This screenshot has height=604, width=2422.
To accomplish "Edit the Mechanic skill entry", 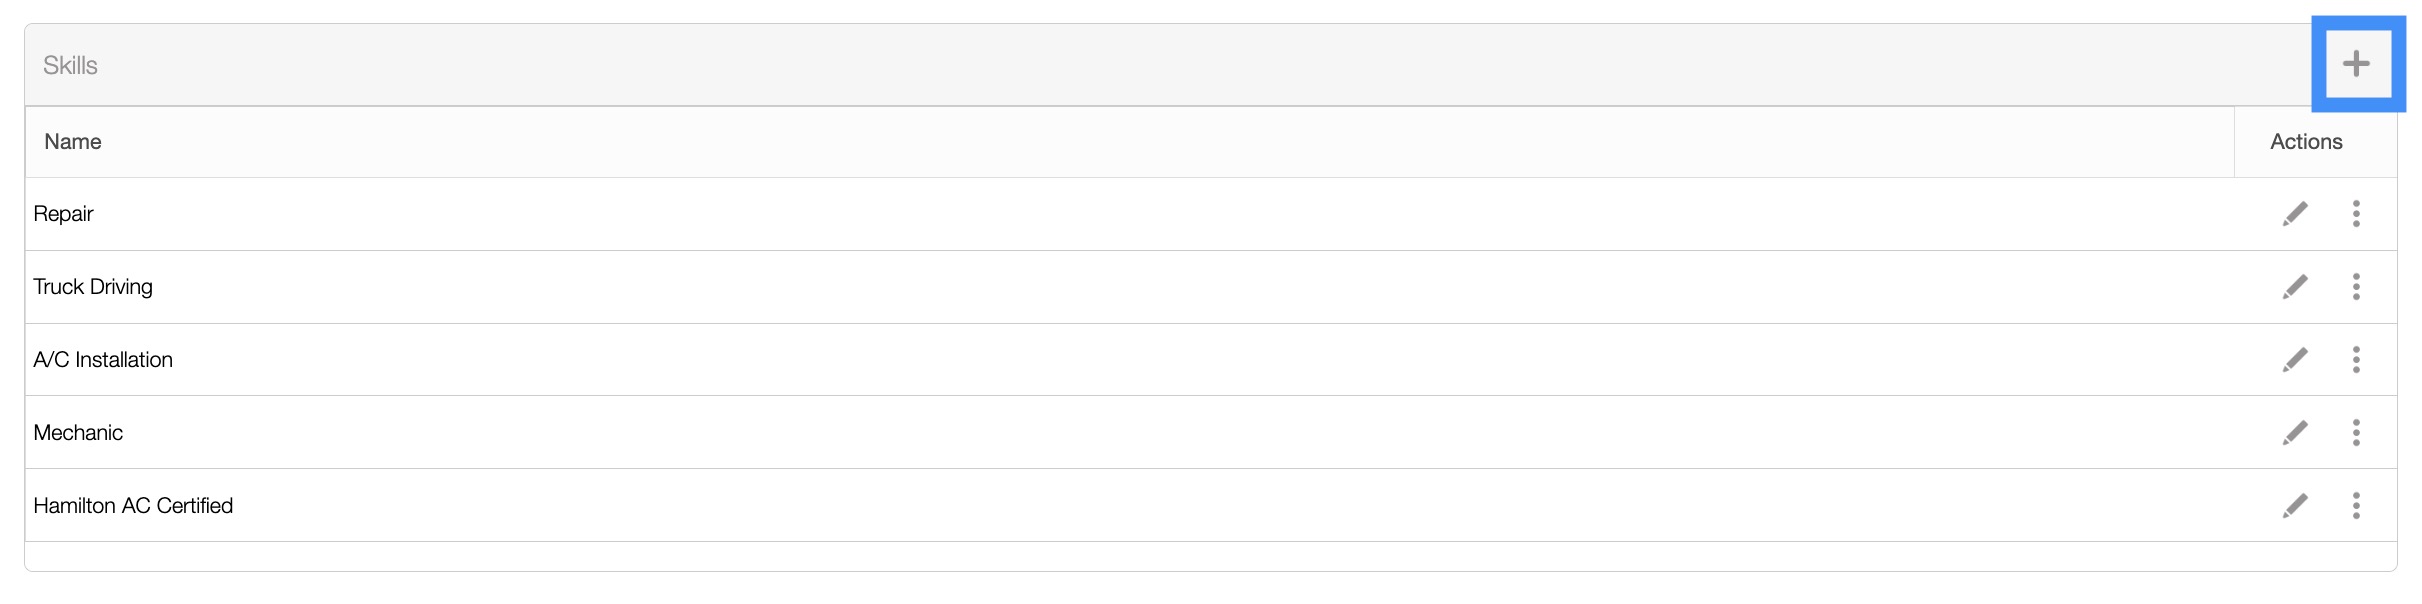I will [2295, 433].
